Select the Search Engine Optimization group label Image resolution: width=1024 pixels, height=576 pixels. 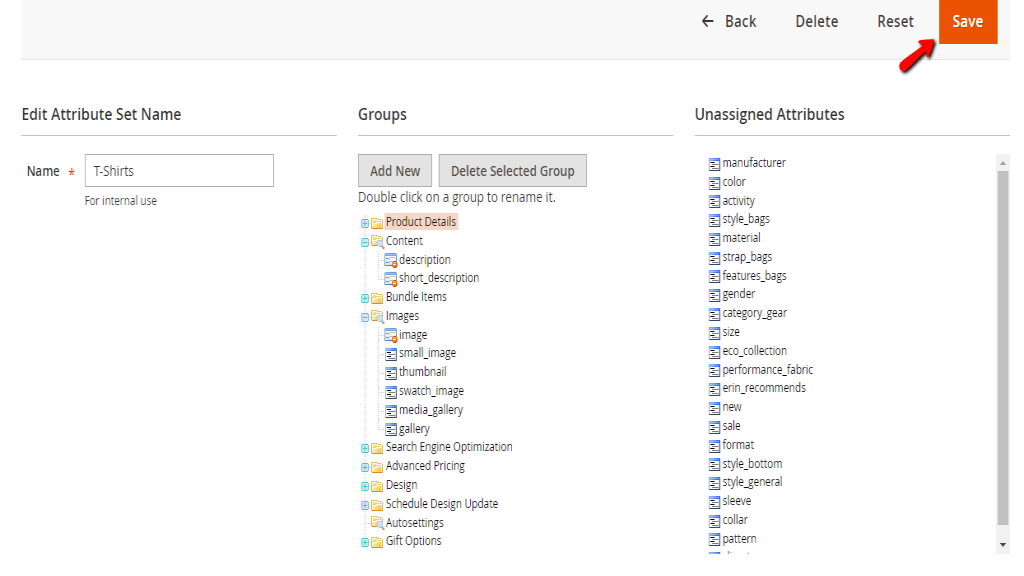(449, 447)
